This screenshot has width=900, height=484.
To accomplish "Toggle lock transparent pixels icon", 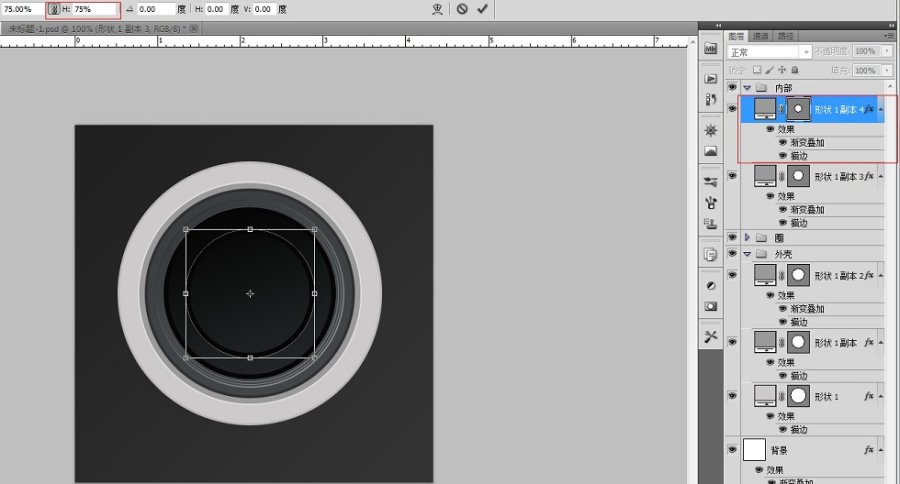I will [757, 70].
